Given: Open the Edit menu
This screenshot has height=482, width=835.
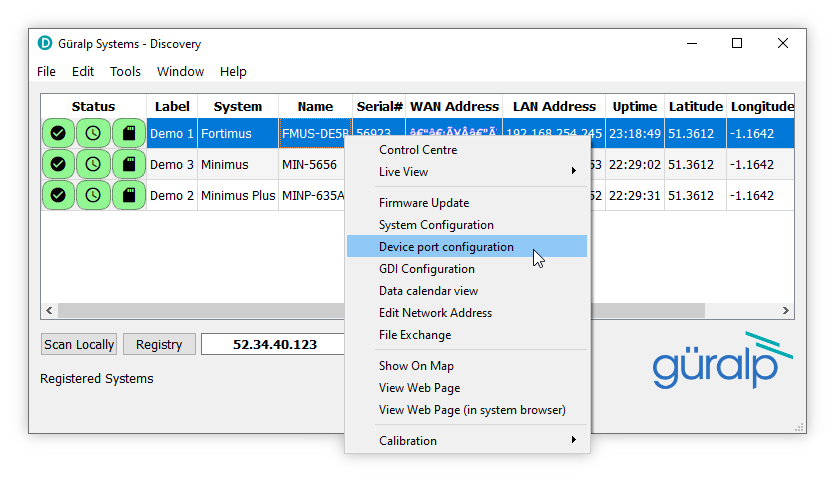Looking at the screenshot, I should coord(83,71).
